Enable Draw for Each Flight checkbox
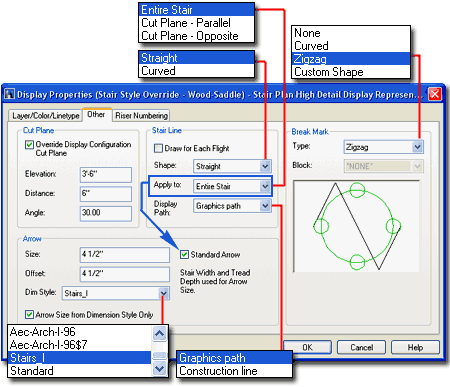The image size is (450, 387). pos(158,148)
